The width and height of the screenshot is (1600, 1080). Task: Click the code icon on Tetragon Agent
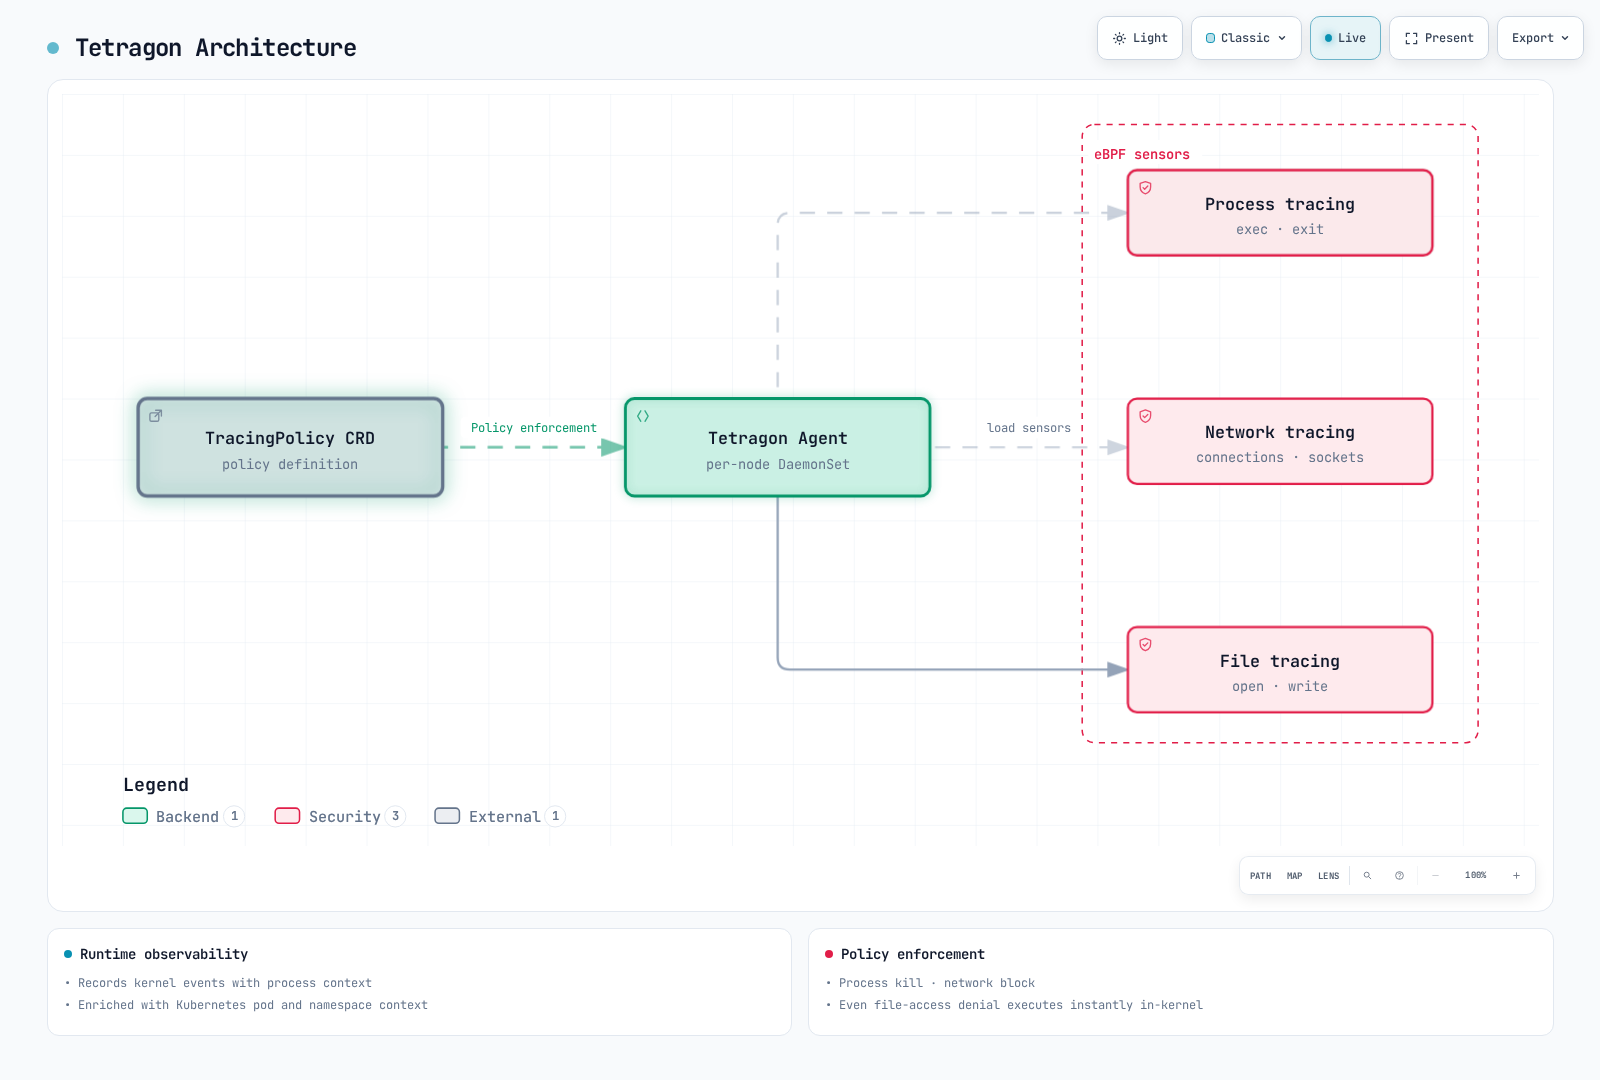point(643,416)
